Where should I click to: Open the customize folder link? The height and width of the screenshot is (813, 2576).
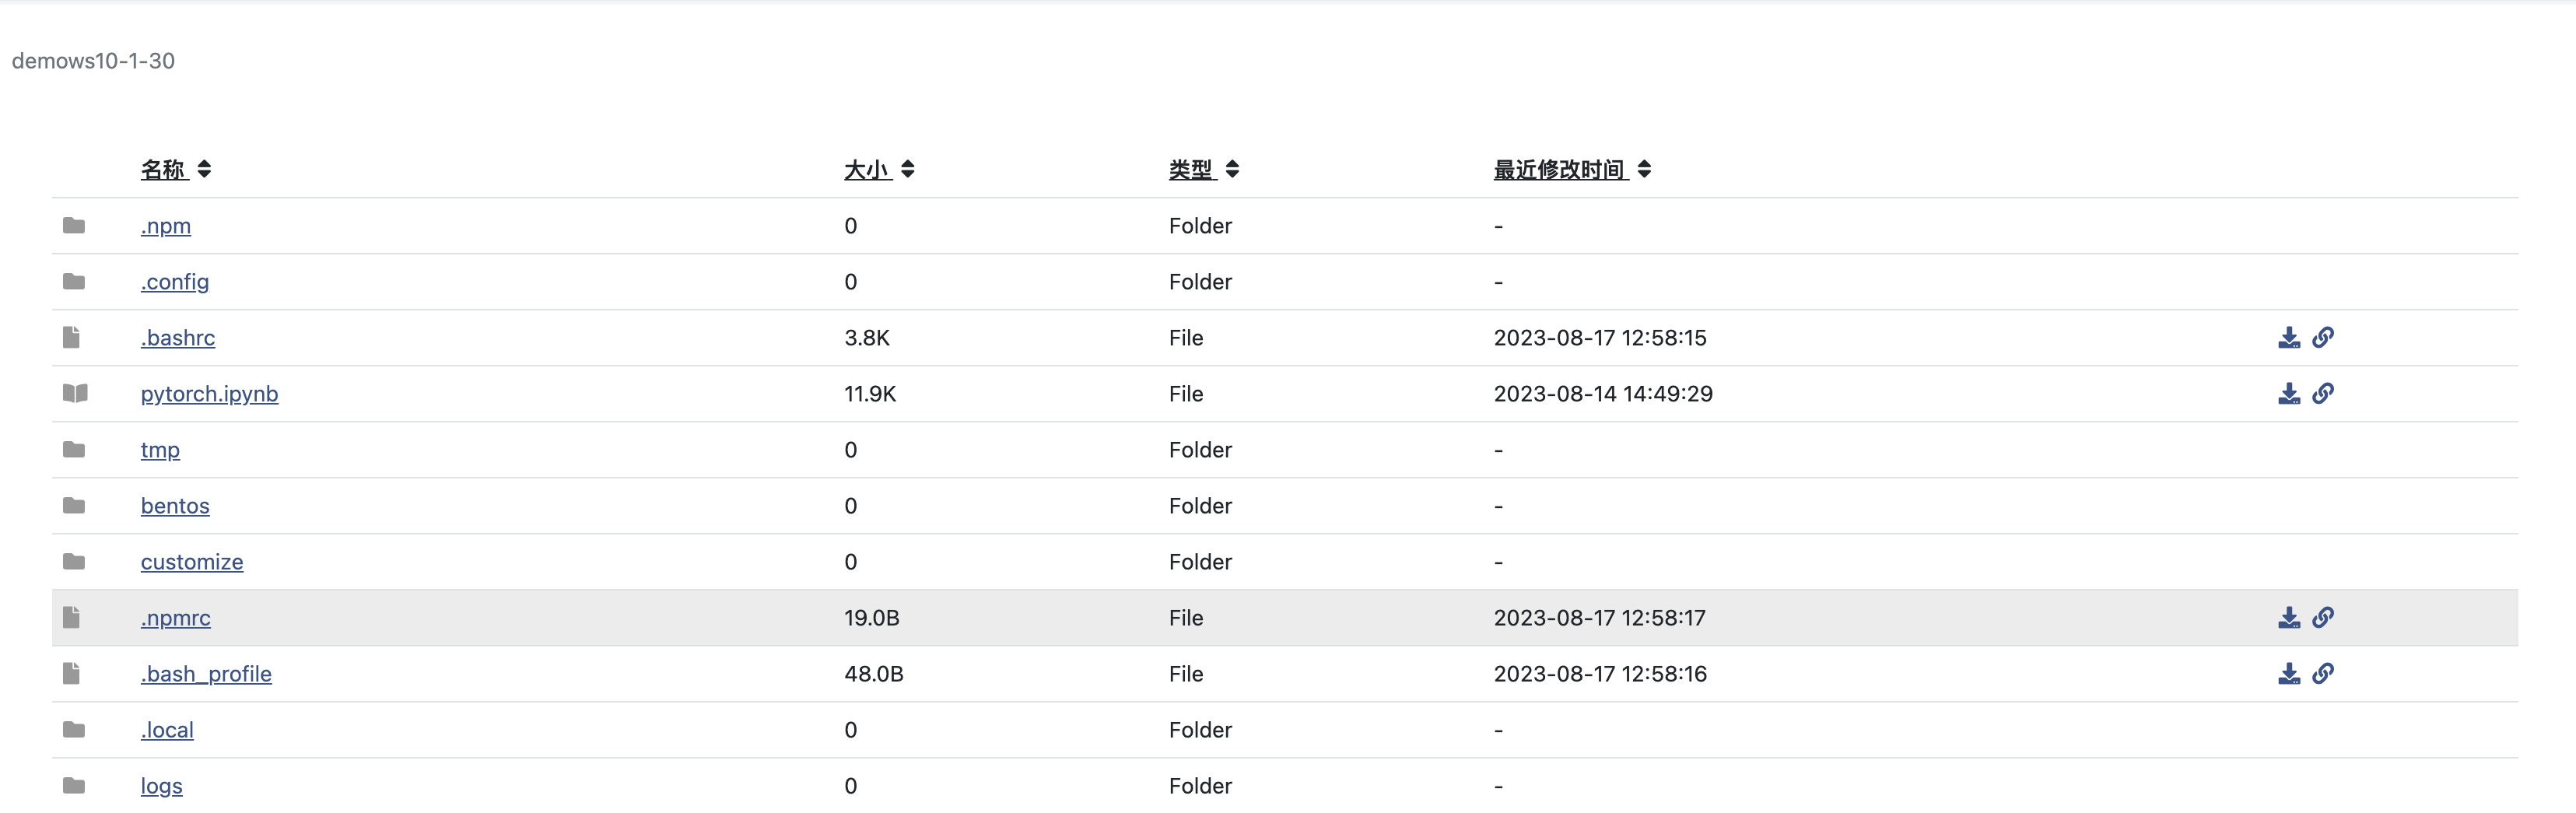coord(192,562)
